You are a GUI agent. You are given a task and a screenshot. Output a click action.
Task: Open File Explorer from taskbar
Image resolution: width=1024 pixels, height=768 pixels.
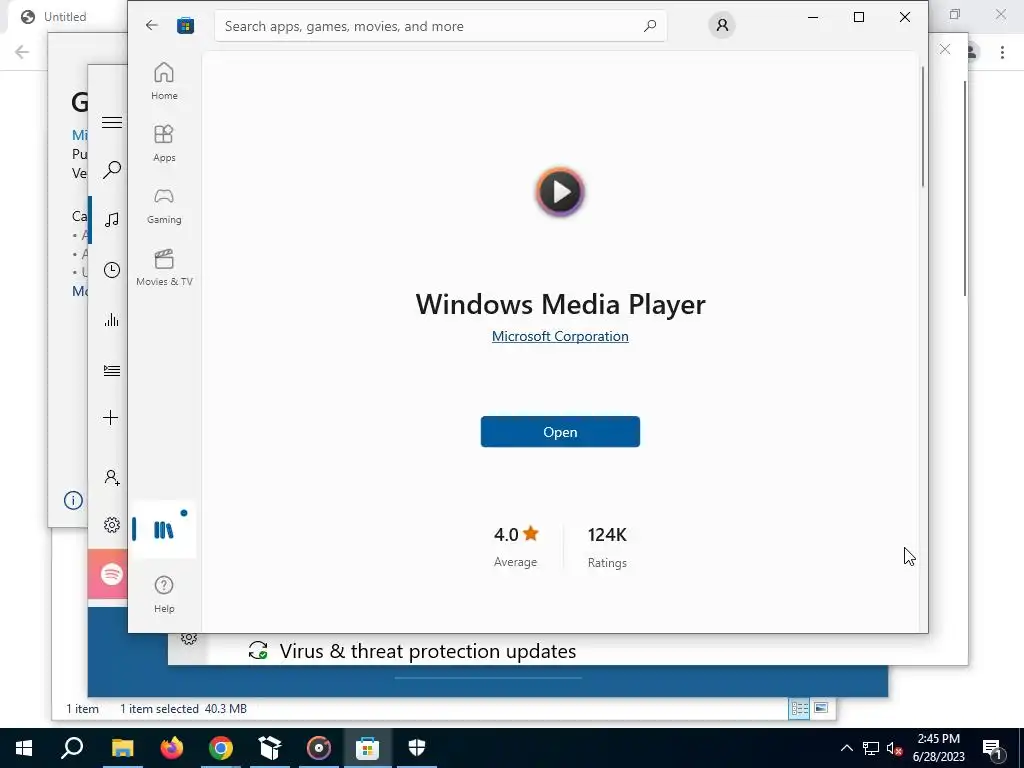pyautogui.click(x=122, y=748)
